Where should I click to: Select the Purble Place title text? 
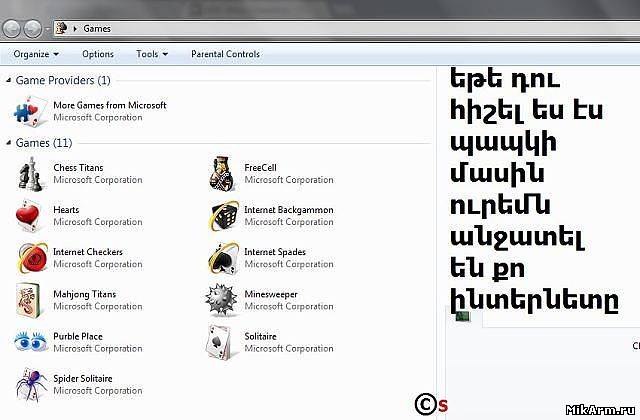click(x=78, y=336)
